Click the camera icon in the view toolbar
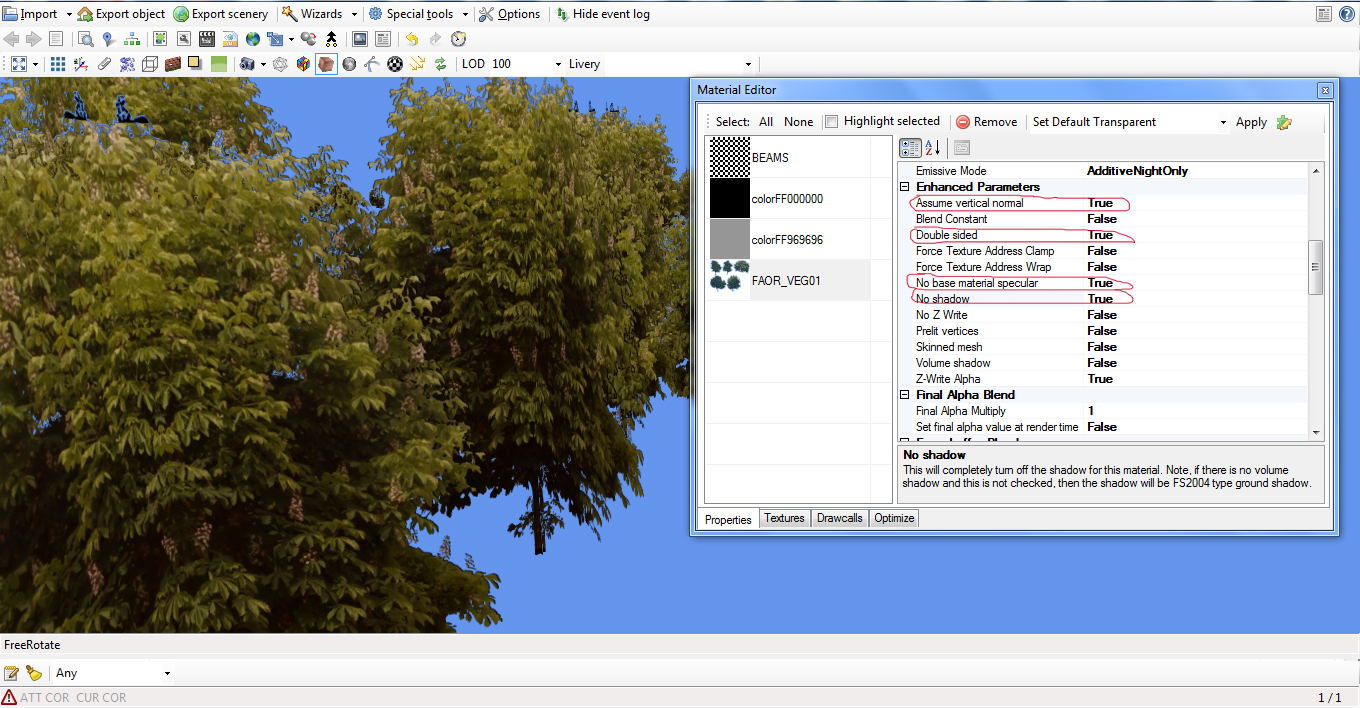The height and width of the screenshot is (708, 1360). coord(246,64)
